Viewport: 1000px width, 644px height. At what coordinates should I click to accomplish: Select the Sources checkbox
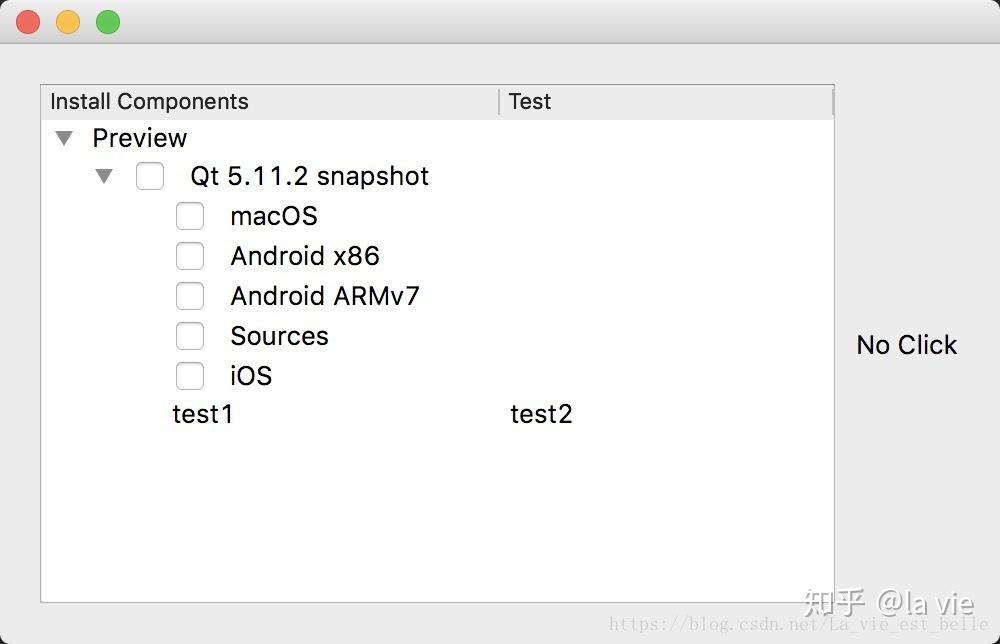point(190,336)
